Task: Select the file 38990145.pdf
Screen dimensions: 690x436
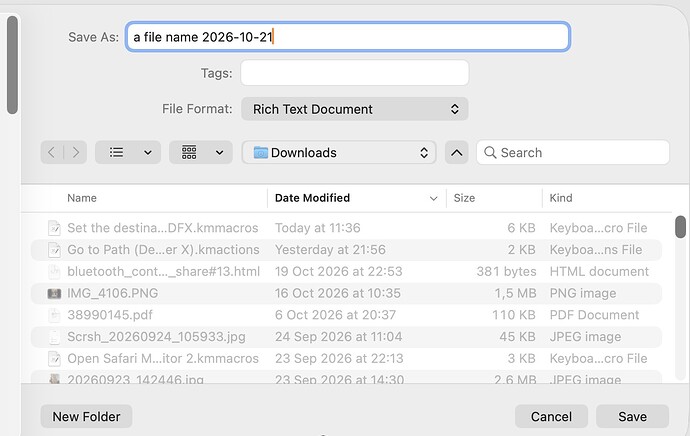Action: click(346, 315)
